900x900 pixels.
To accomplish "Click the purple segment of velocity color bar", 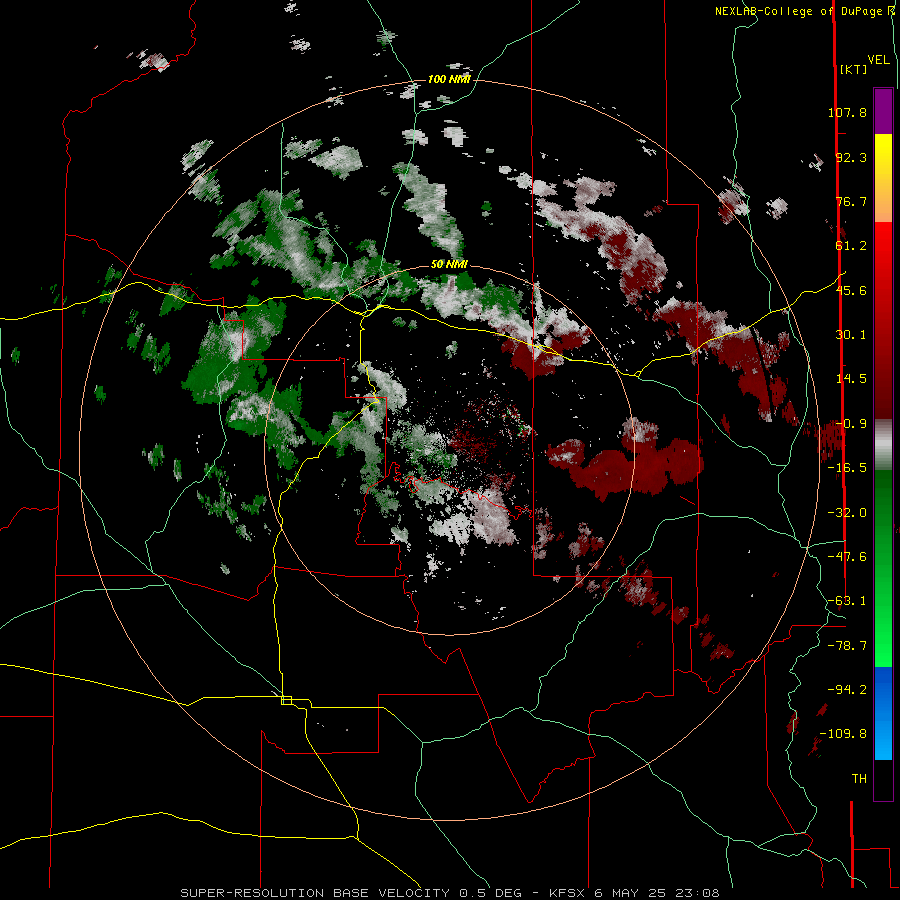I will [883, 111].
